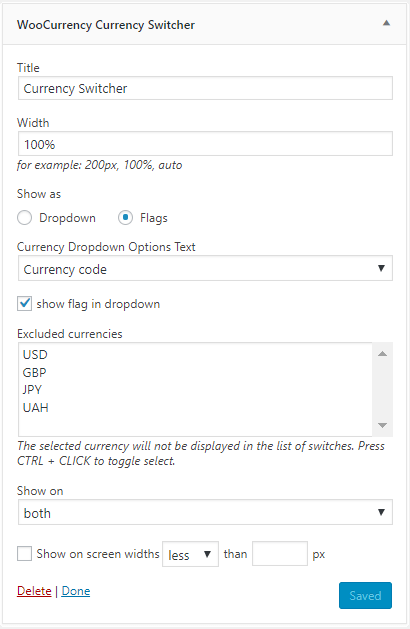
Task: Uncheck show flag in dropdown
Action: click(24, 304)
